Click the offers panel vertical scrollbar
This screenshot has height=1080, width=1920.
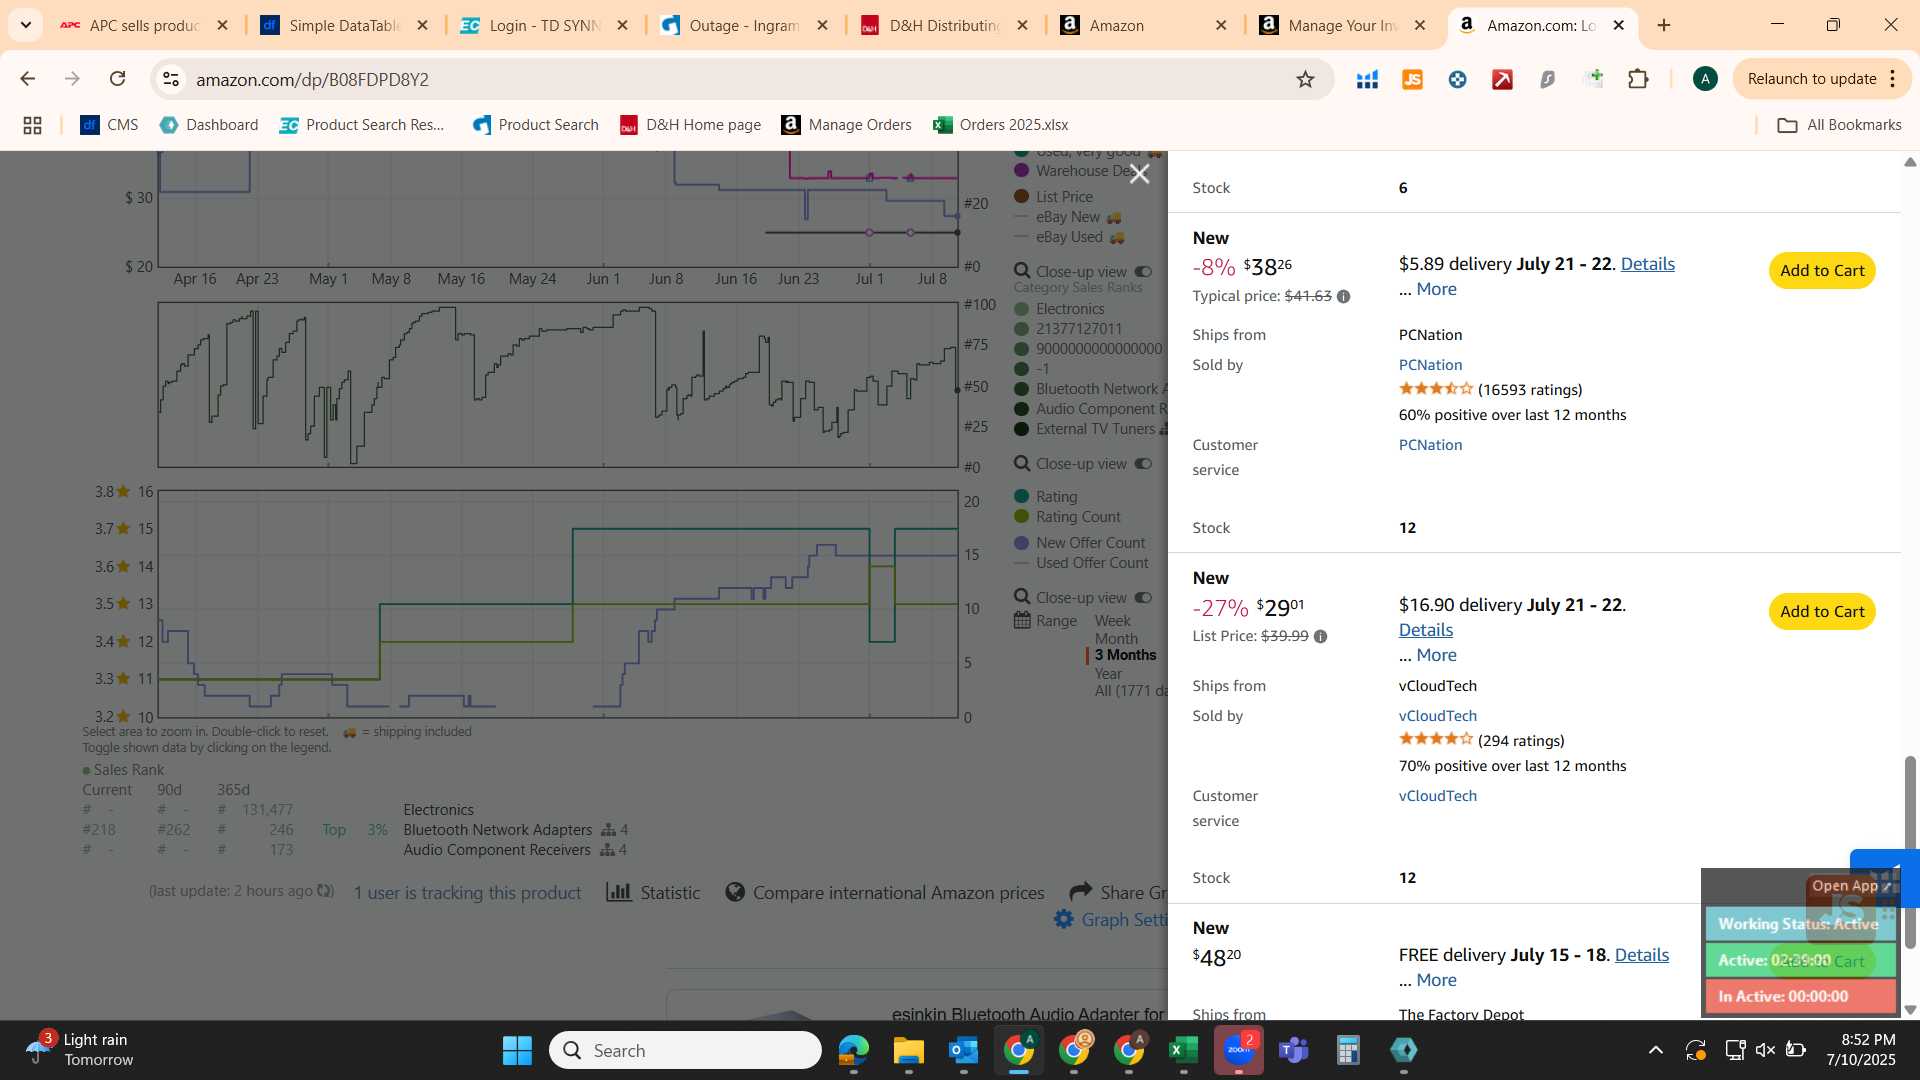1909,851
